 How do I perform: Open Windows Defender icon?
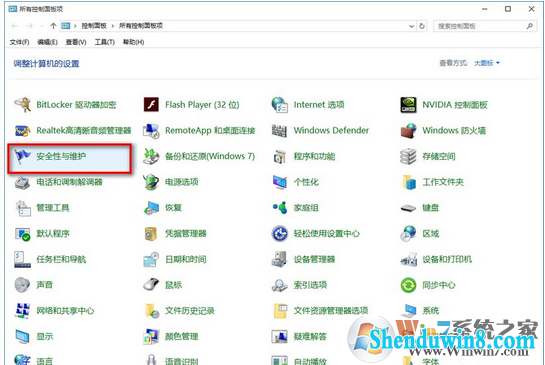coord(279,131)
